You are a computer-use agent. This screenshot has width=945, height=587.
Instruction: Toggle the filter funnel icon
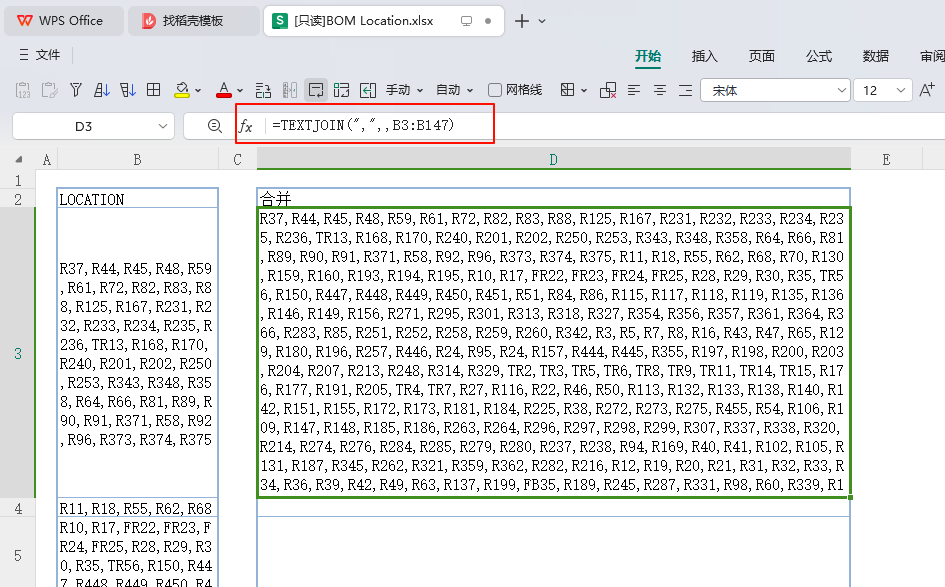(x=75, y=90)
